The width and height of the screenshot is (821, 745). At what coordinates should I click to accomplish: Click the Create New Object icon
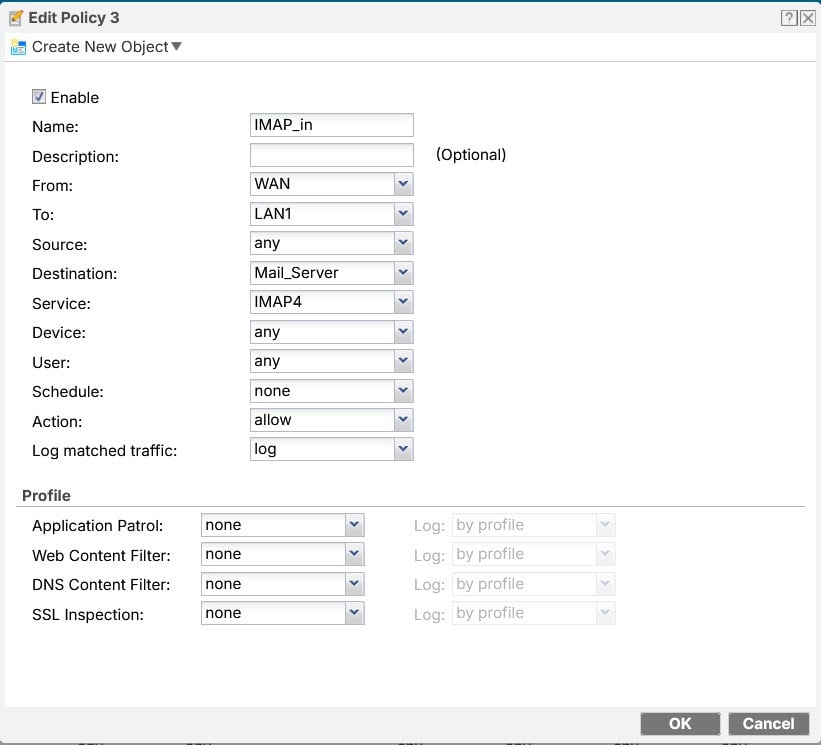coord(18,47)
